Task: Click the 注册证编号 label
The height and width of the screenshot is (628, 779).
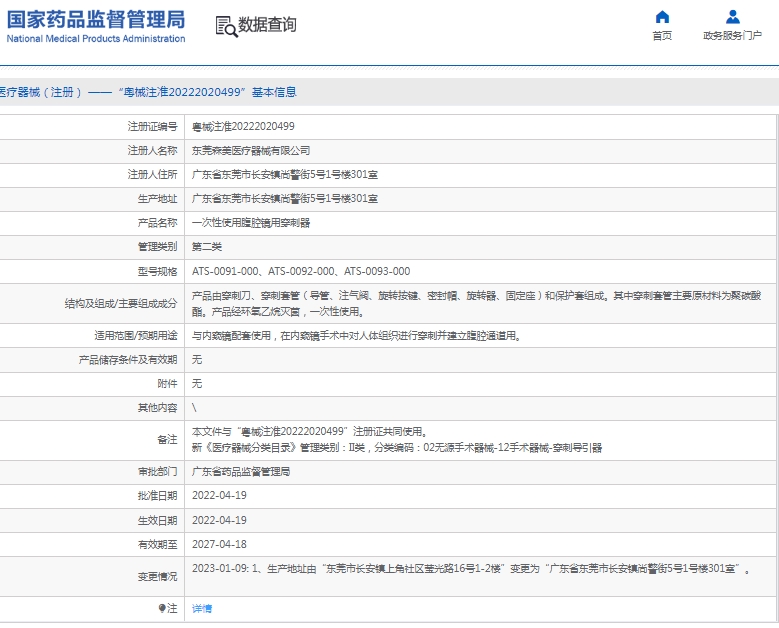Action: pos(153,127)
